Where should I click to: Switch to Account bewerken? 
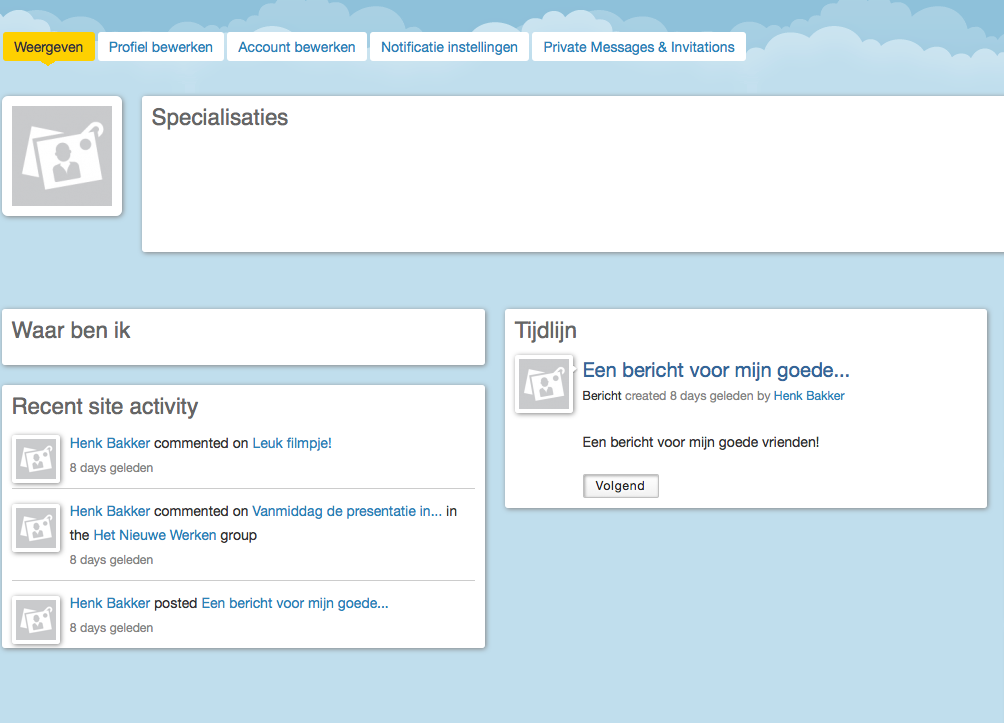(x=296, y=46)
